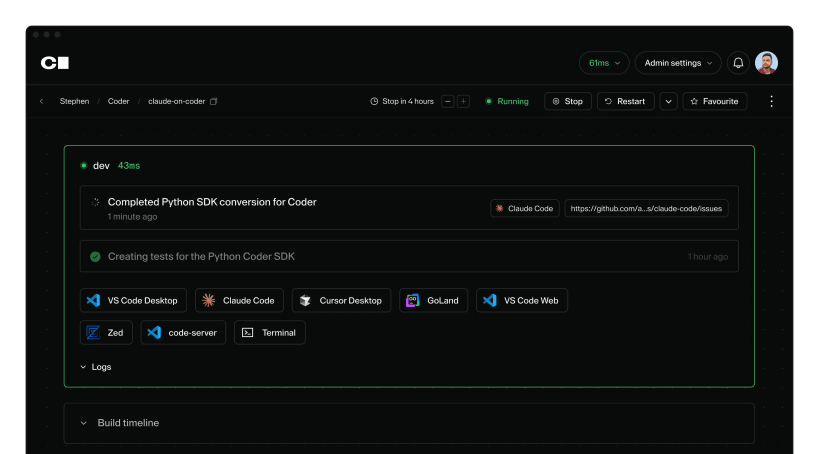Launch VS Code Web
819x454 pixels.
522,300
